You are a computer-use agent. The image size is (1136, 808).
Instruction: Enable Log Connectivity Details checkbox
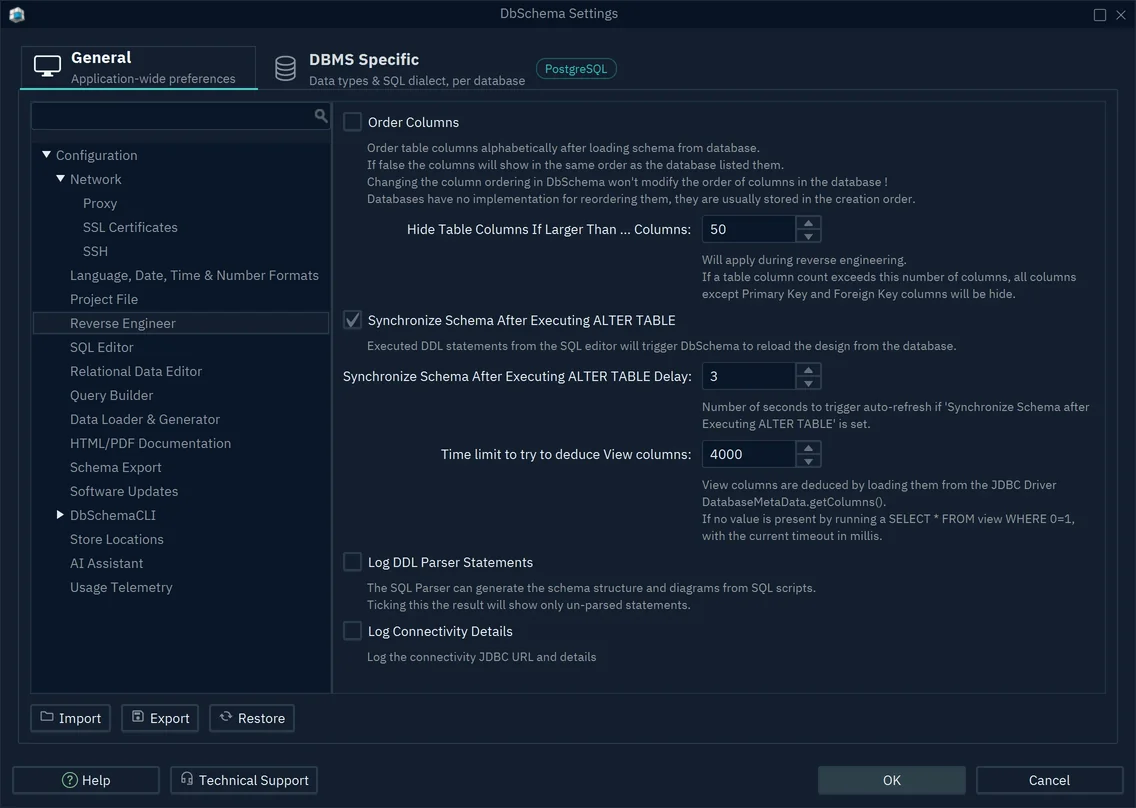click(352, 630)
